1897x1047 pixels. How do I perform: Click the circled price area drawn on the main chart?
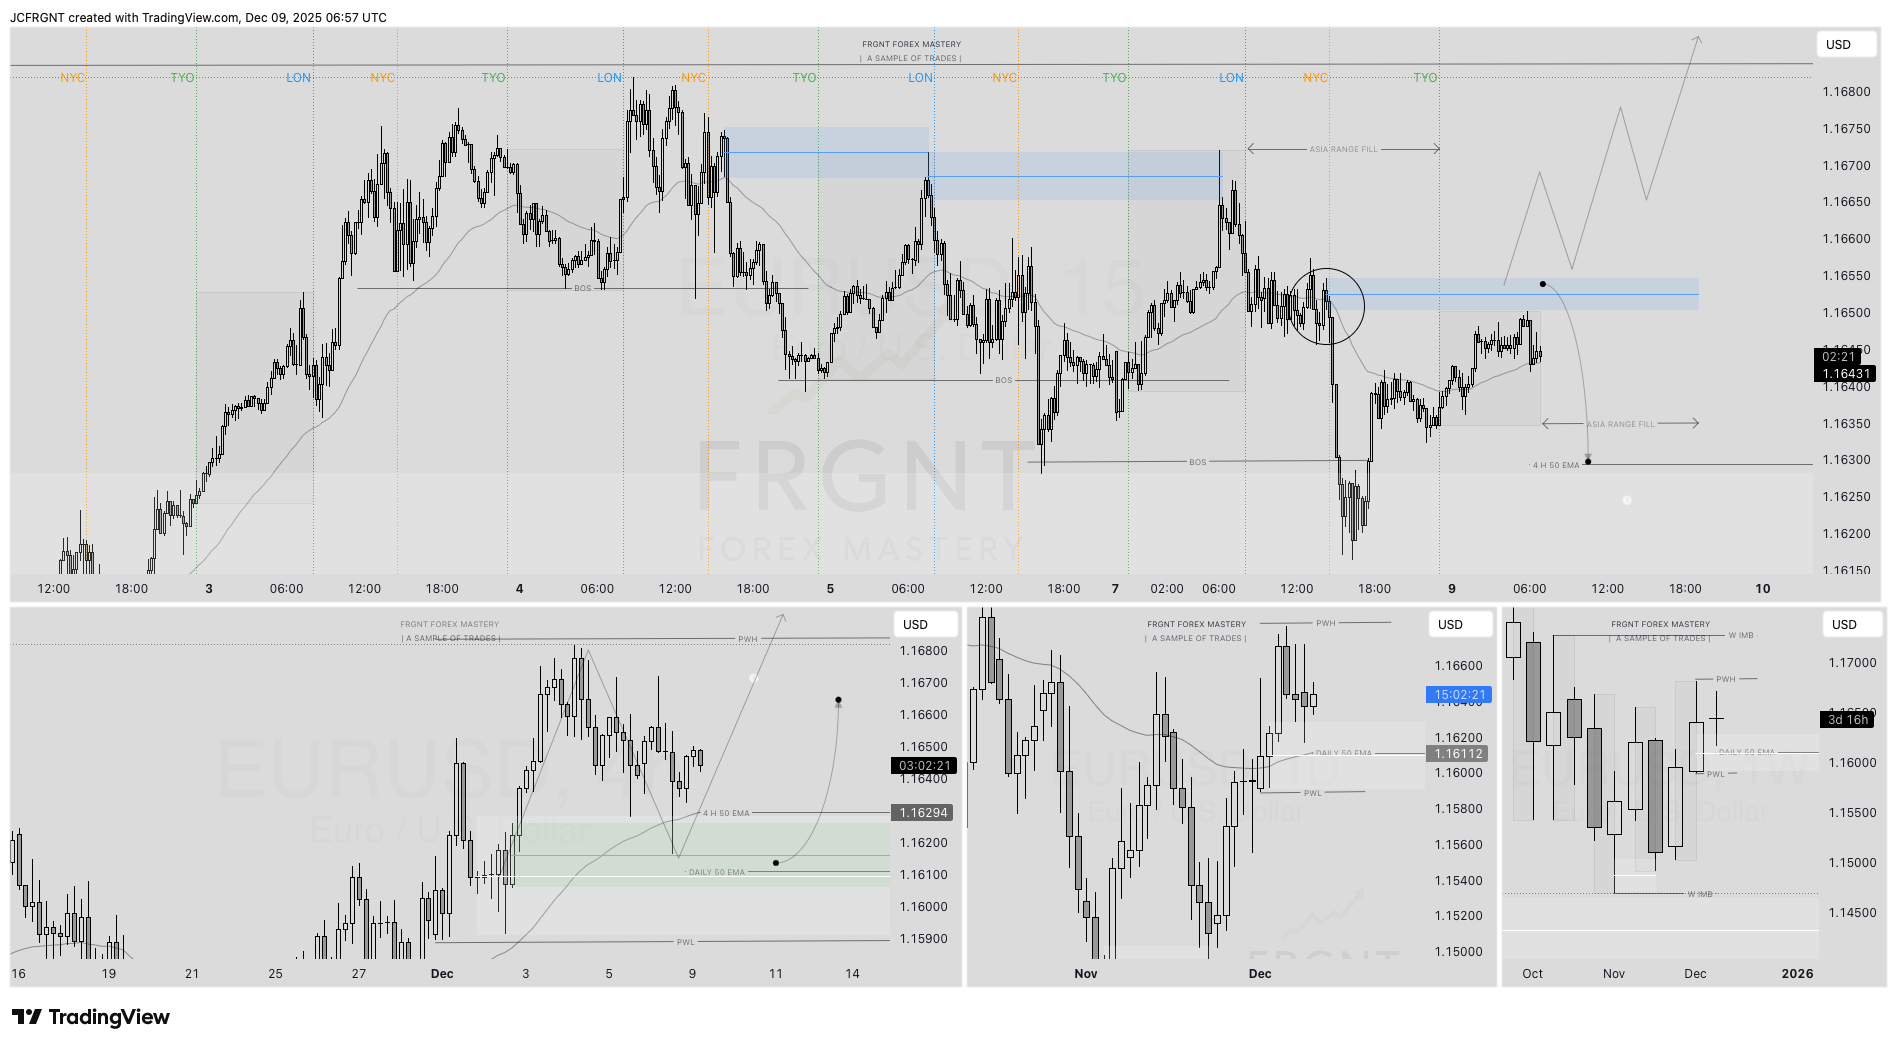click(1327, 306)
